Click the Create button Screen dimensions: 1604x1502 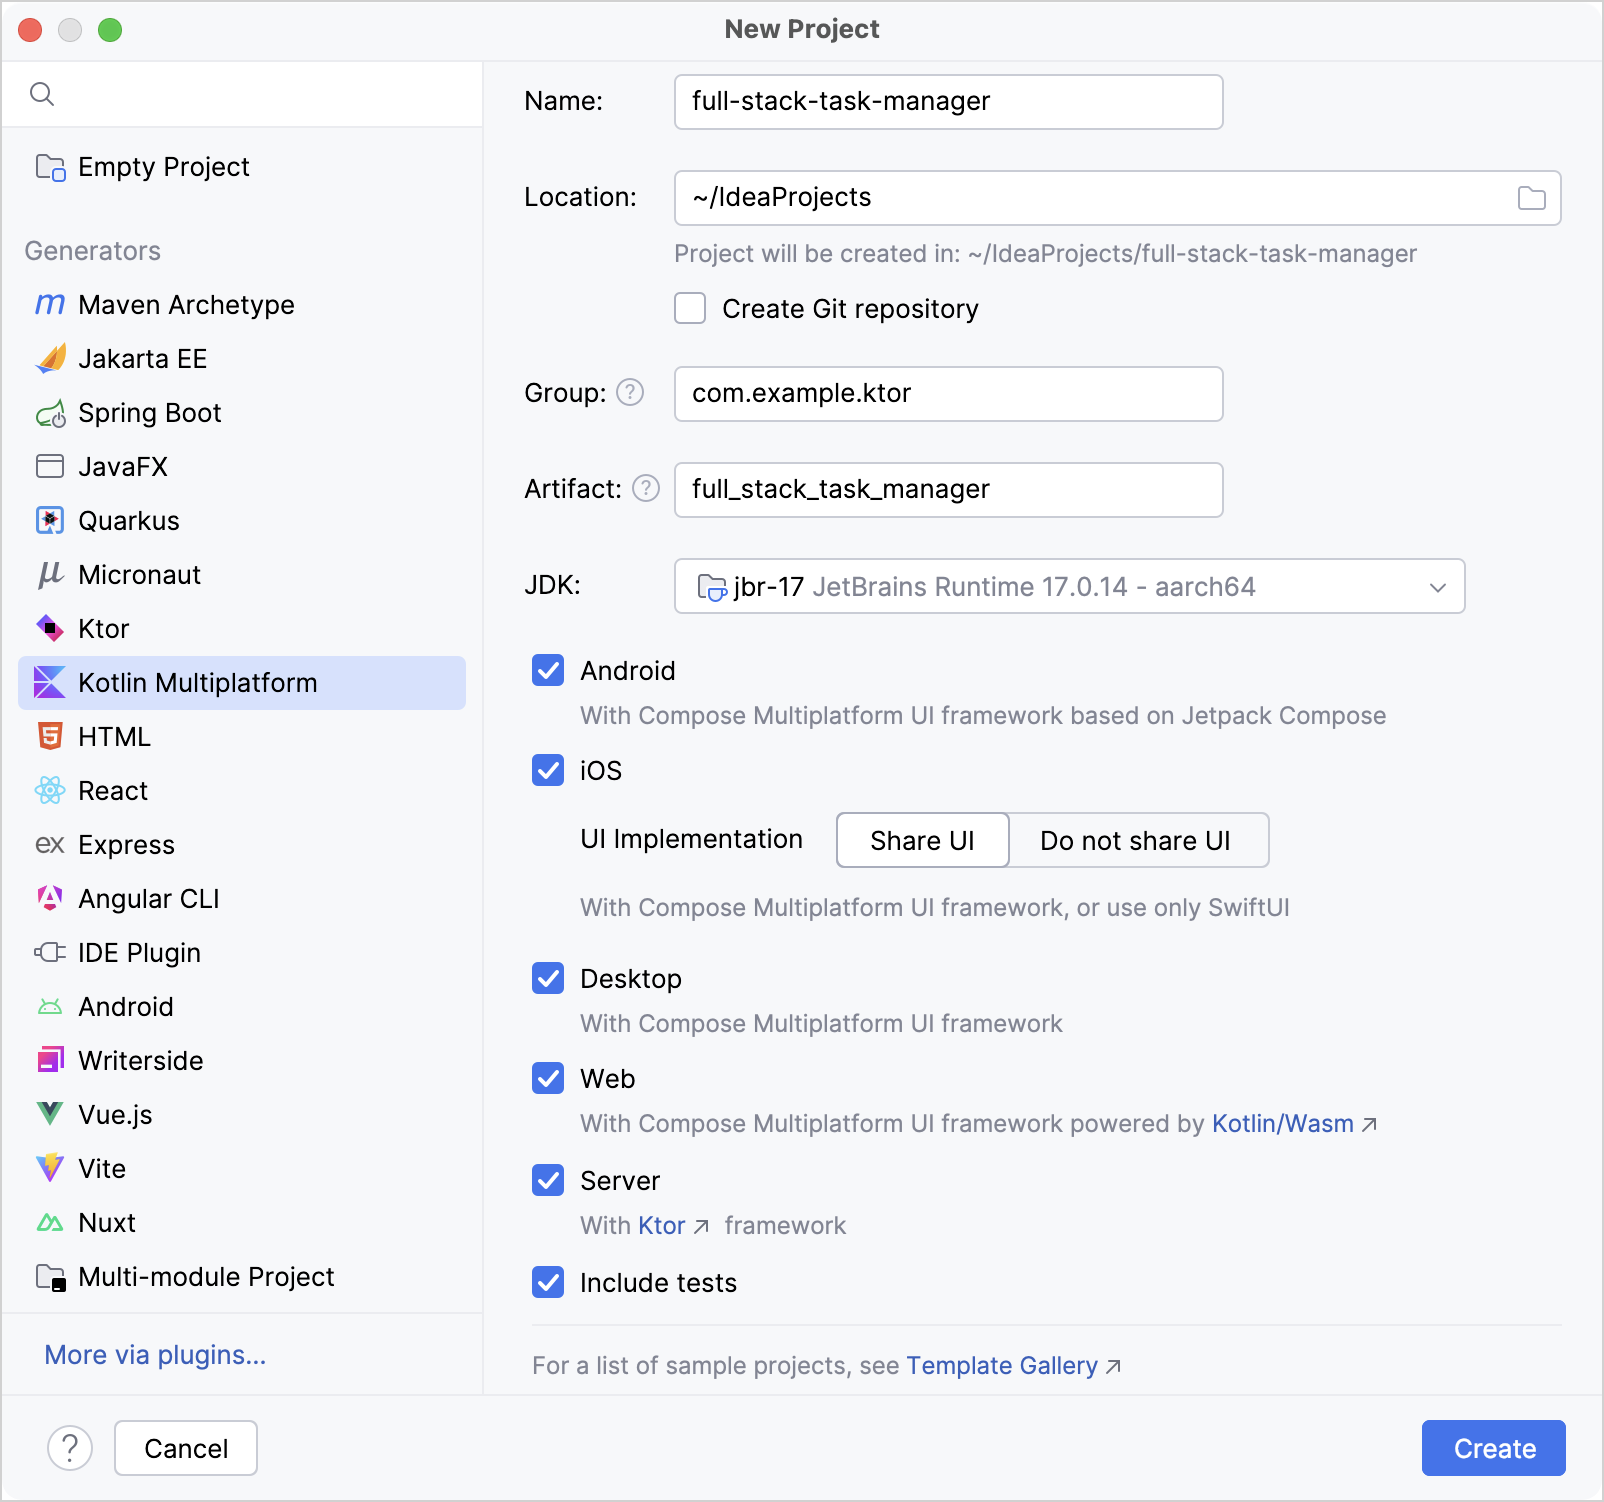coord(1493,1447)
